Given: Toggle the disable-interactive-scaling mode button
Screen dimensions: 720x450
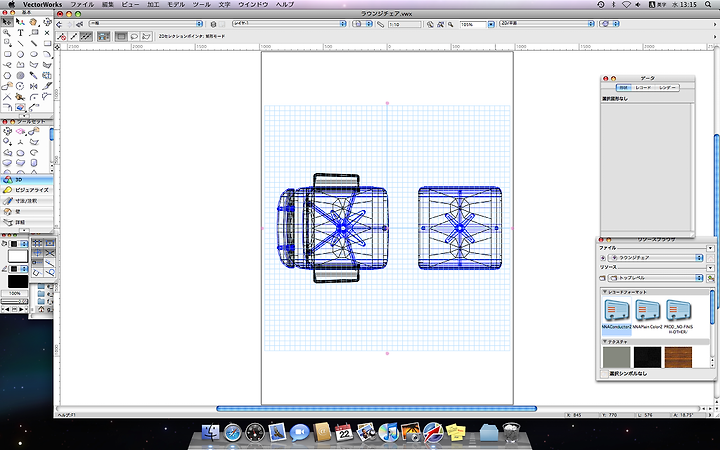Looking at the screenshot, I should click(62, 36).
